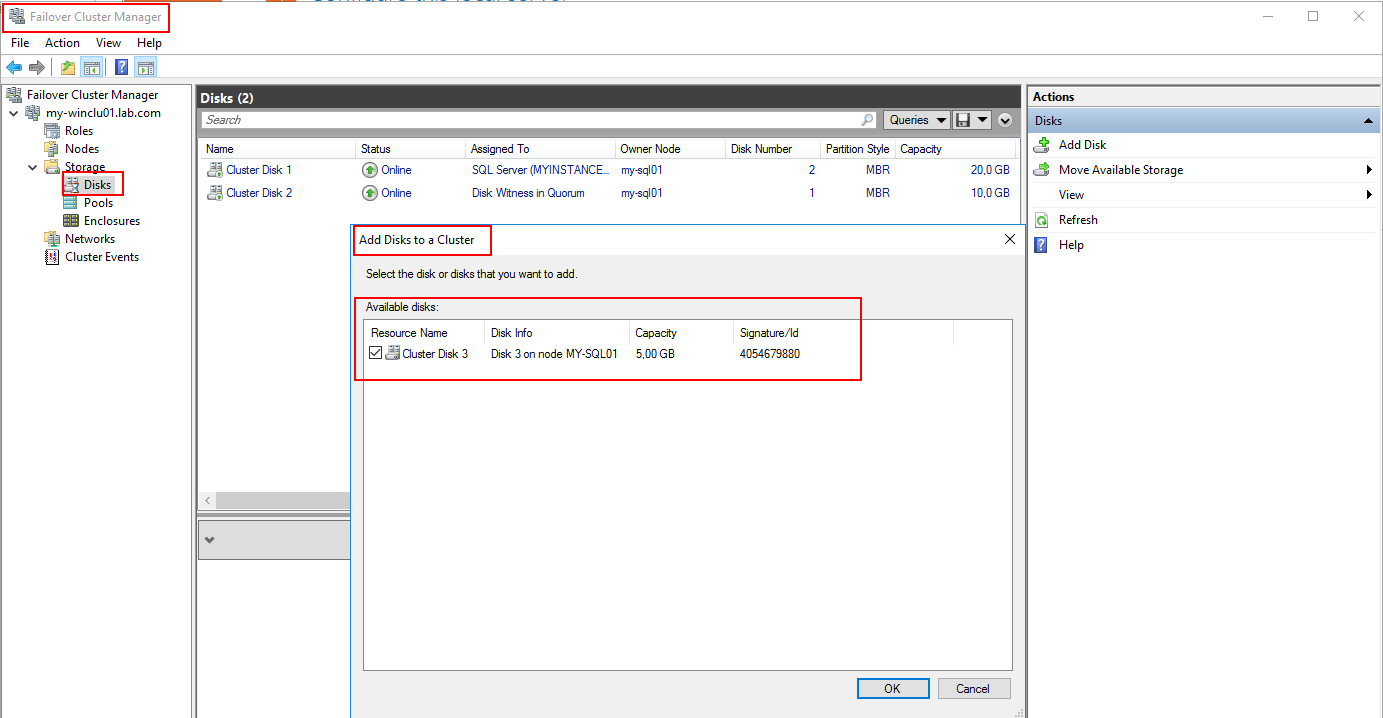Click the Forward arrow toolbar icon

tap(37, 68)
